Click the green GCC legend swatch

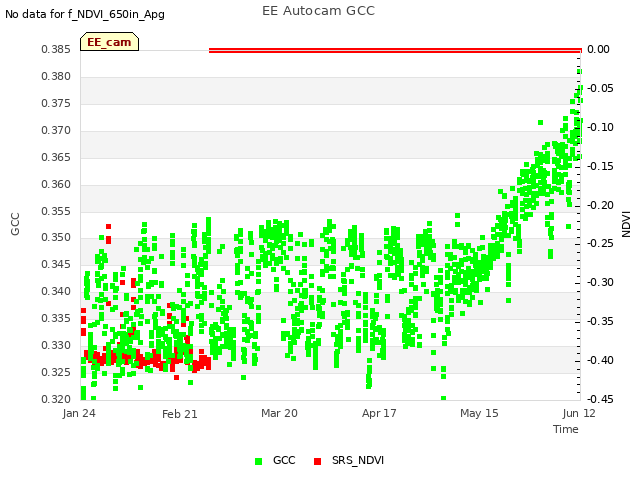[x=258, y=461]
